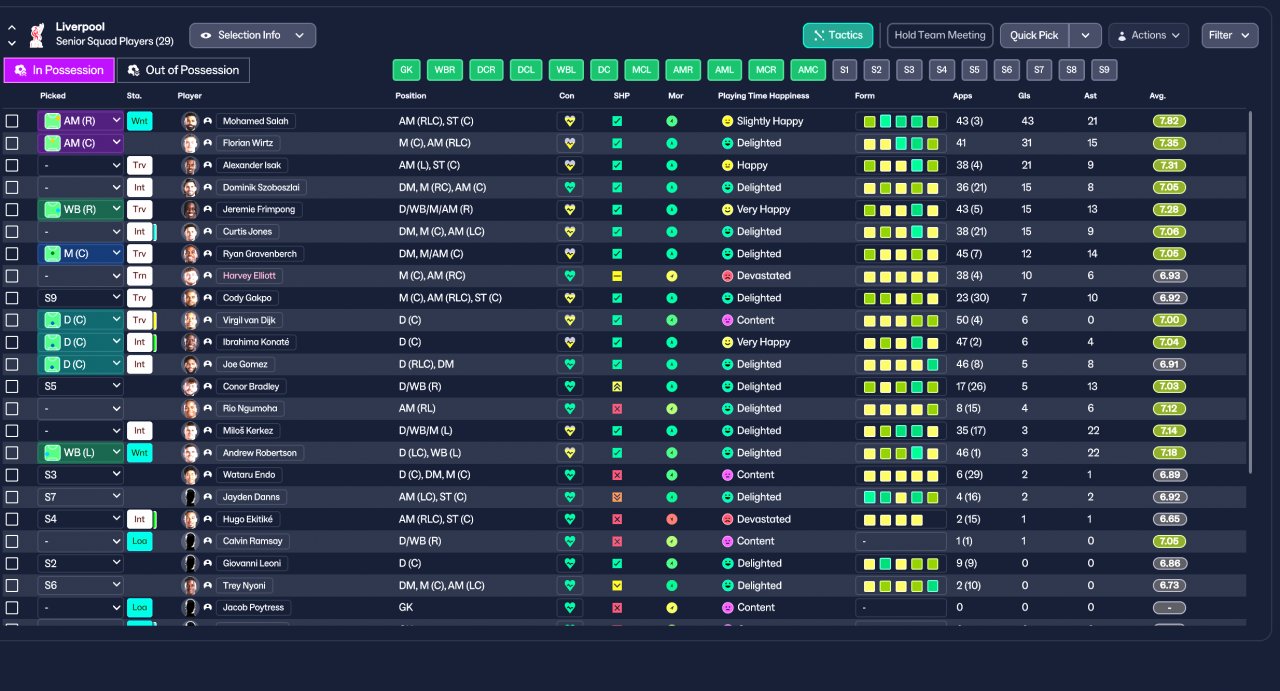
Task: Tick the checkbox for Mohamed Salah
Action: (12, 121)
